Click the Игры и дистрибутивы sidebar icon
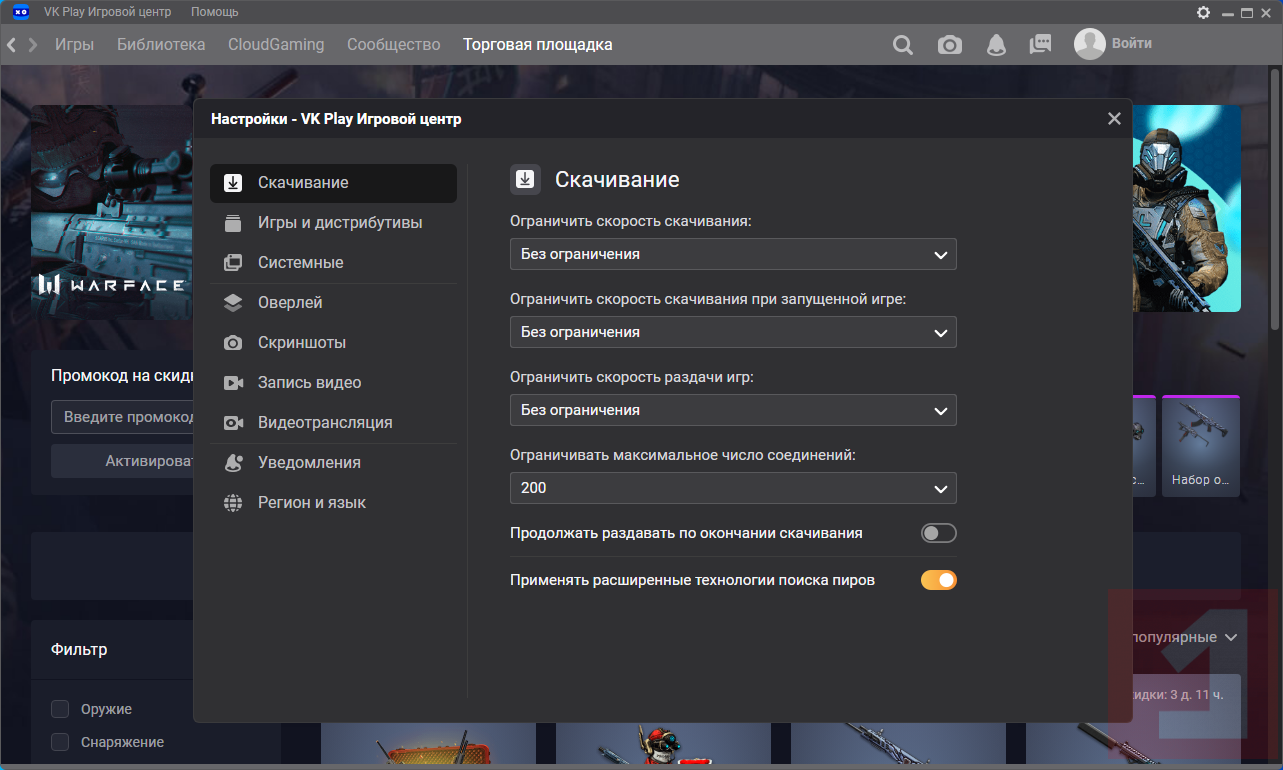This screenshot has height=770, width=1283. (233, 223)
